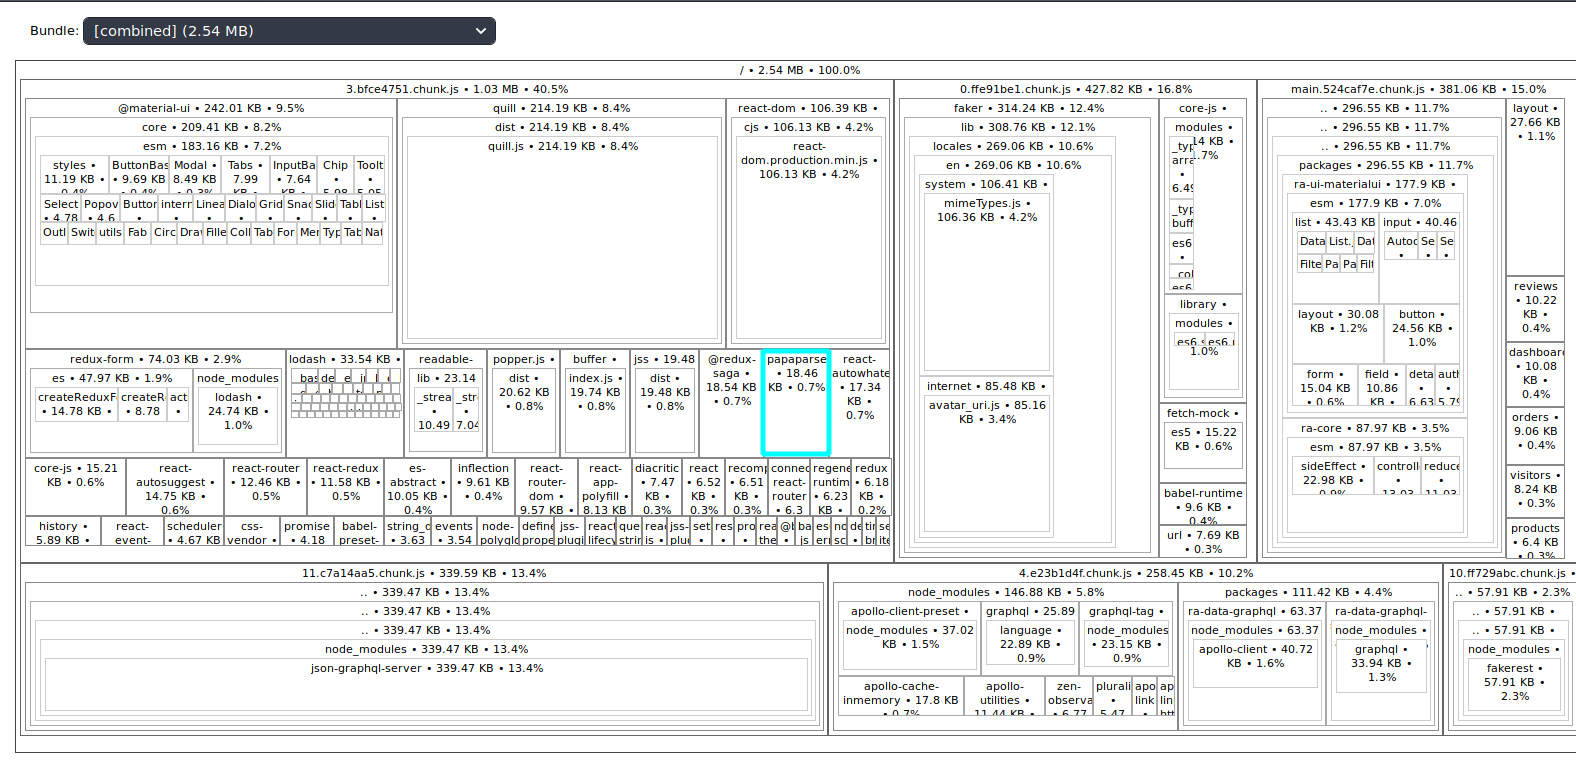
Task: Select the Tabs 7.99 block
Action: [245, 174]
